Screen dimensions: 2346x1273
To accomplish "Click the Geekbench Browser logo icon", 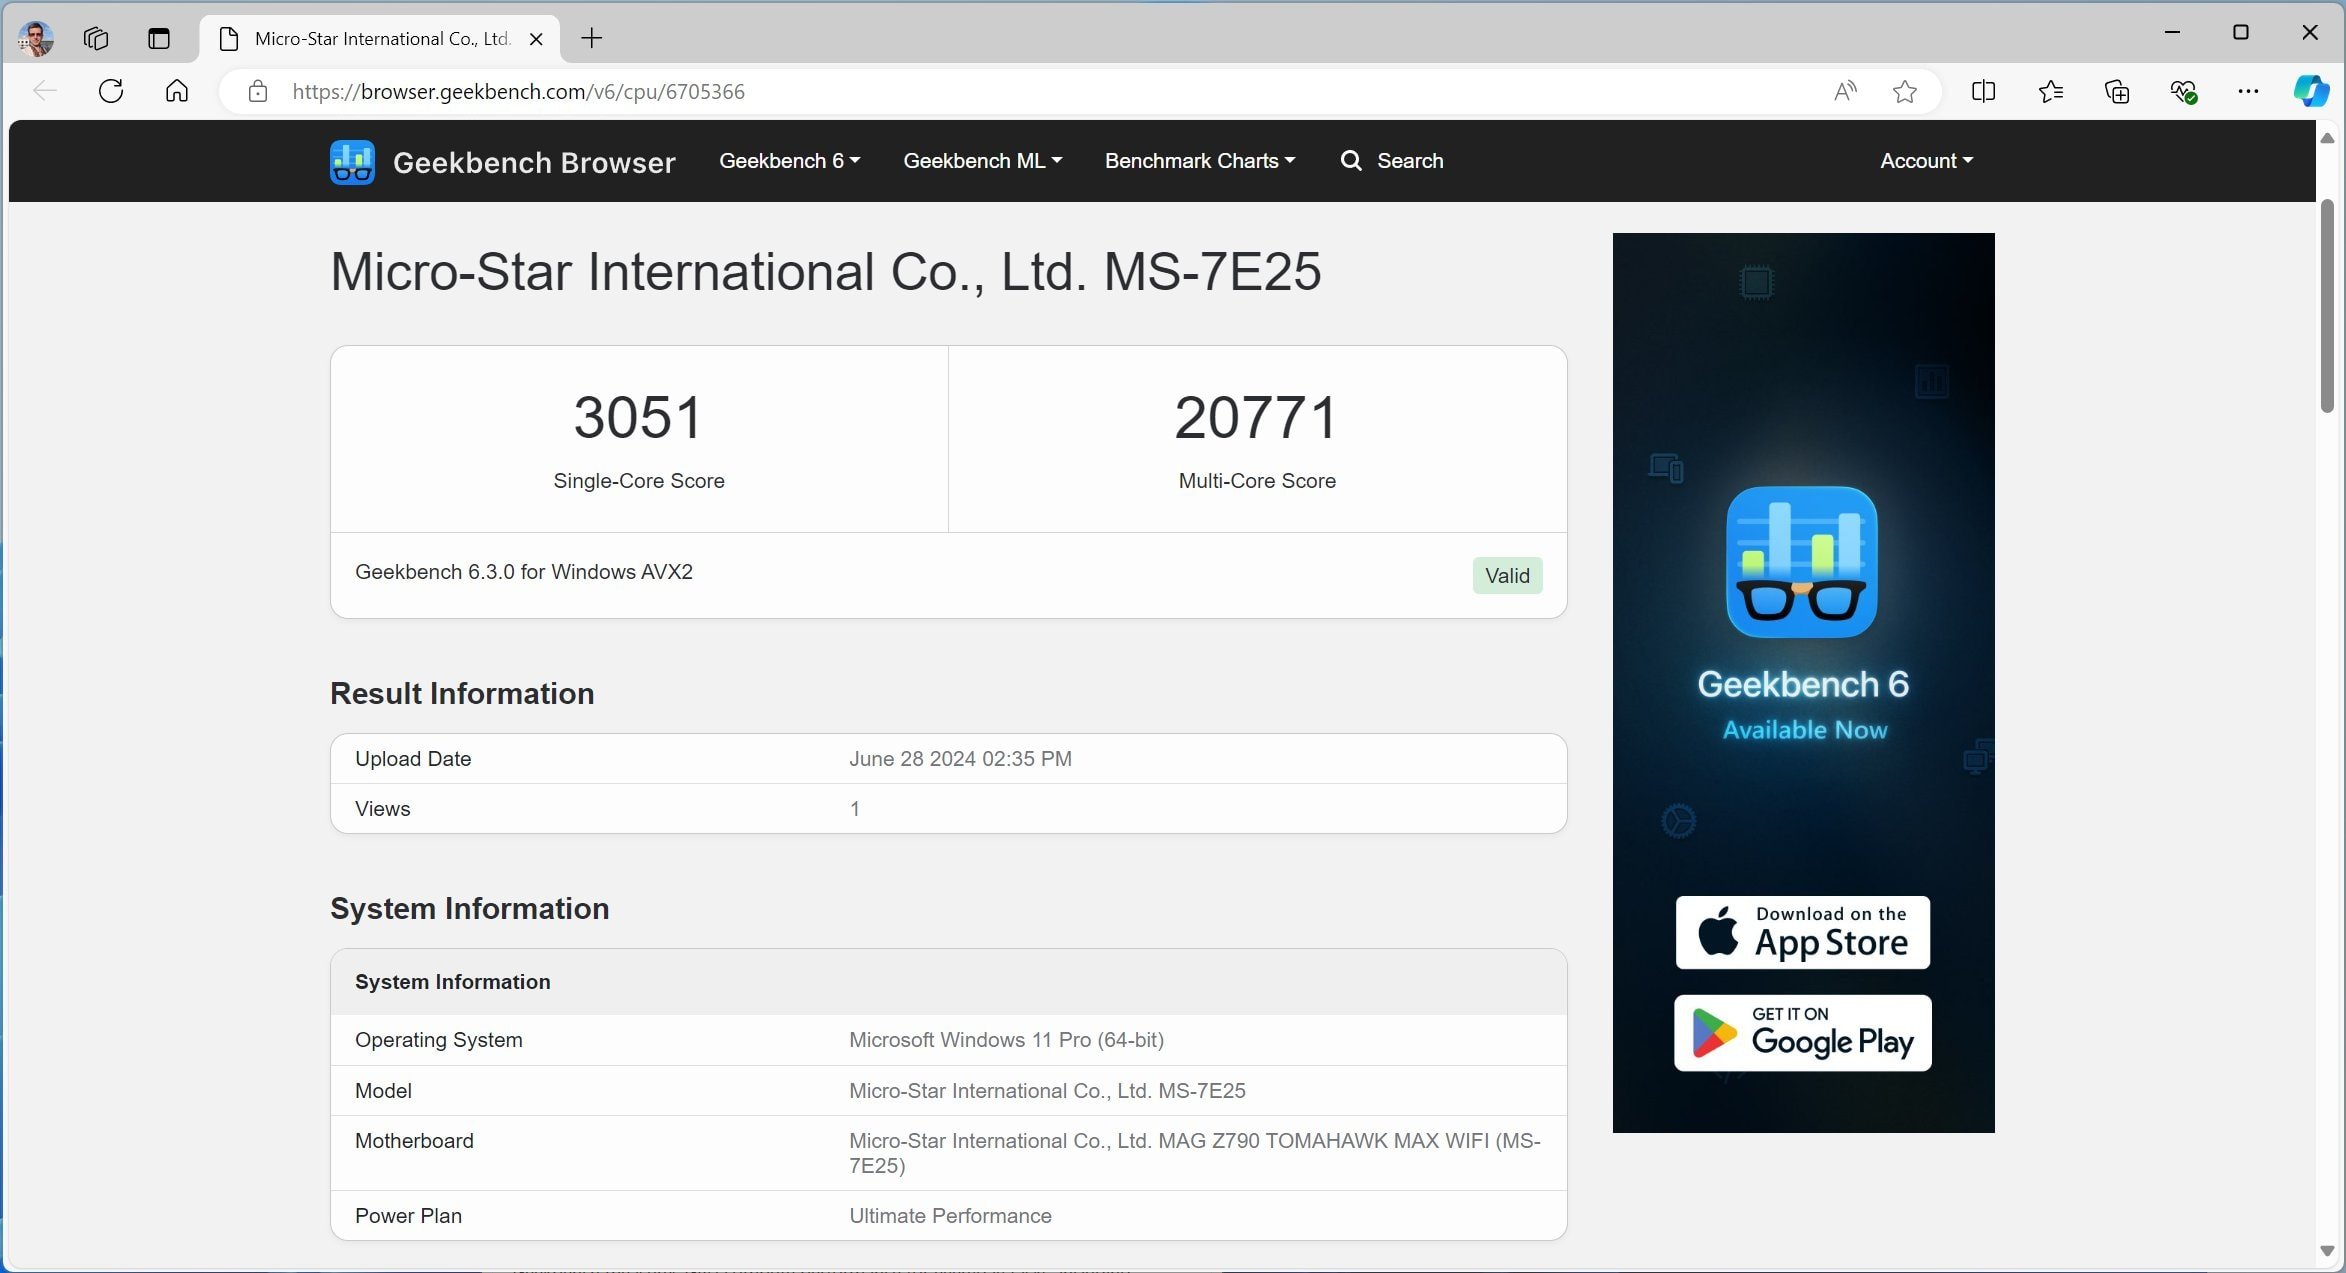I will (353, 160).
